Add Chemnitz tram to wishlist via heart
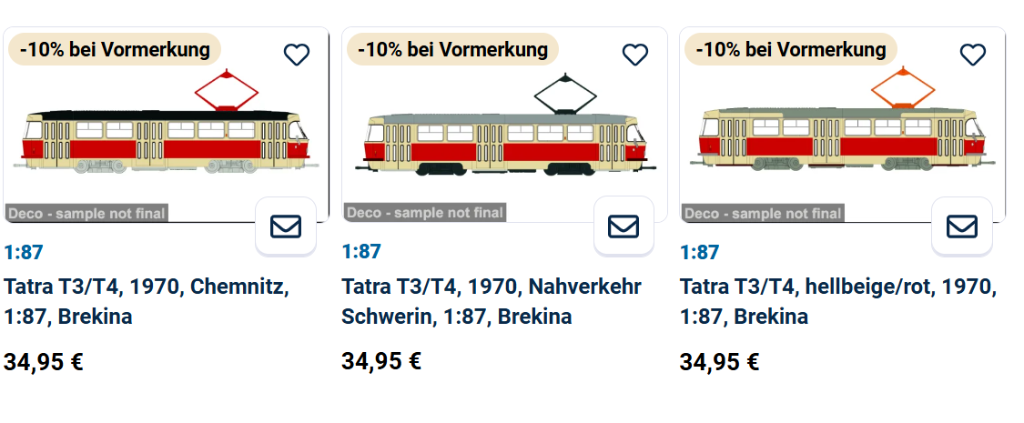The width and height of the screenshot is (1024, 423). click(296, 55)
